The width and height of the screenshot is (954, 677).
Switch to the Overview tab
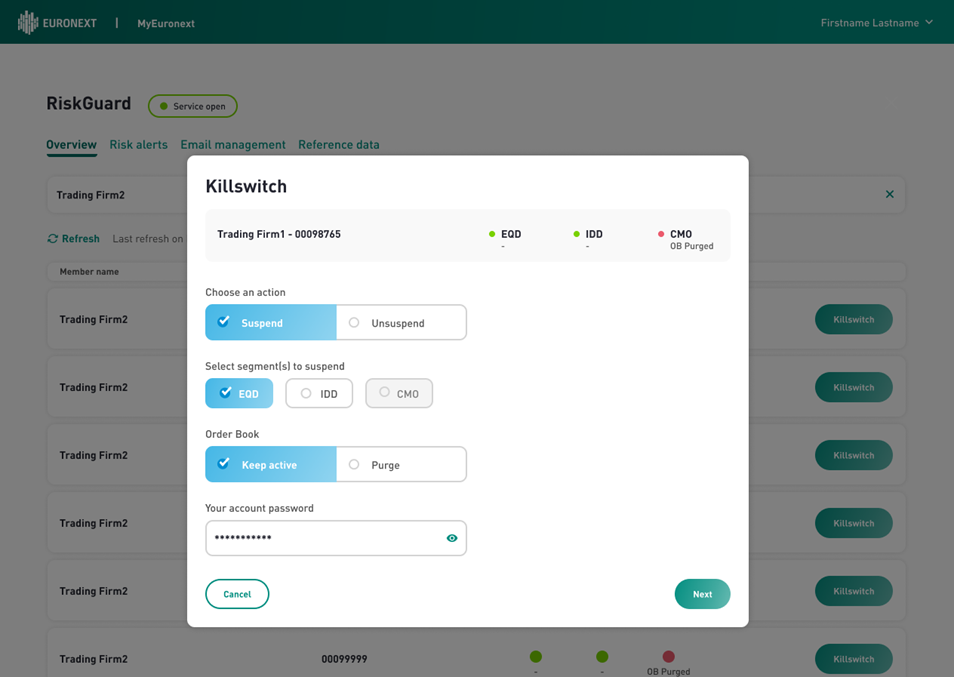click(x=71, y=145)
